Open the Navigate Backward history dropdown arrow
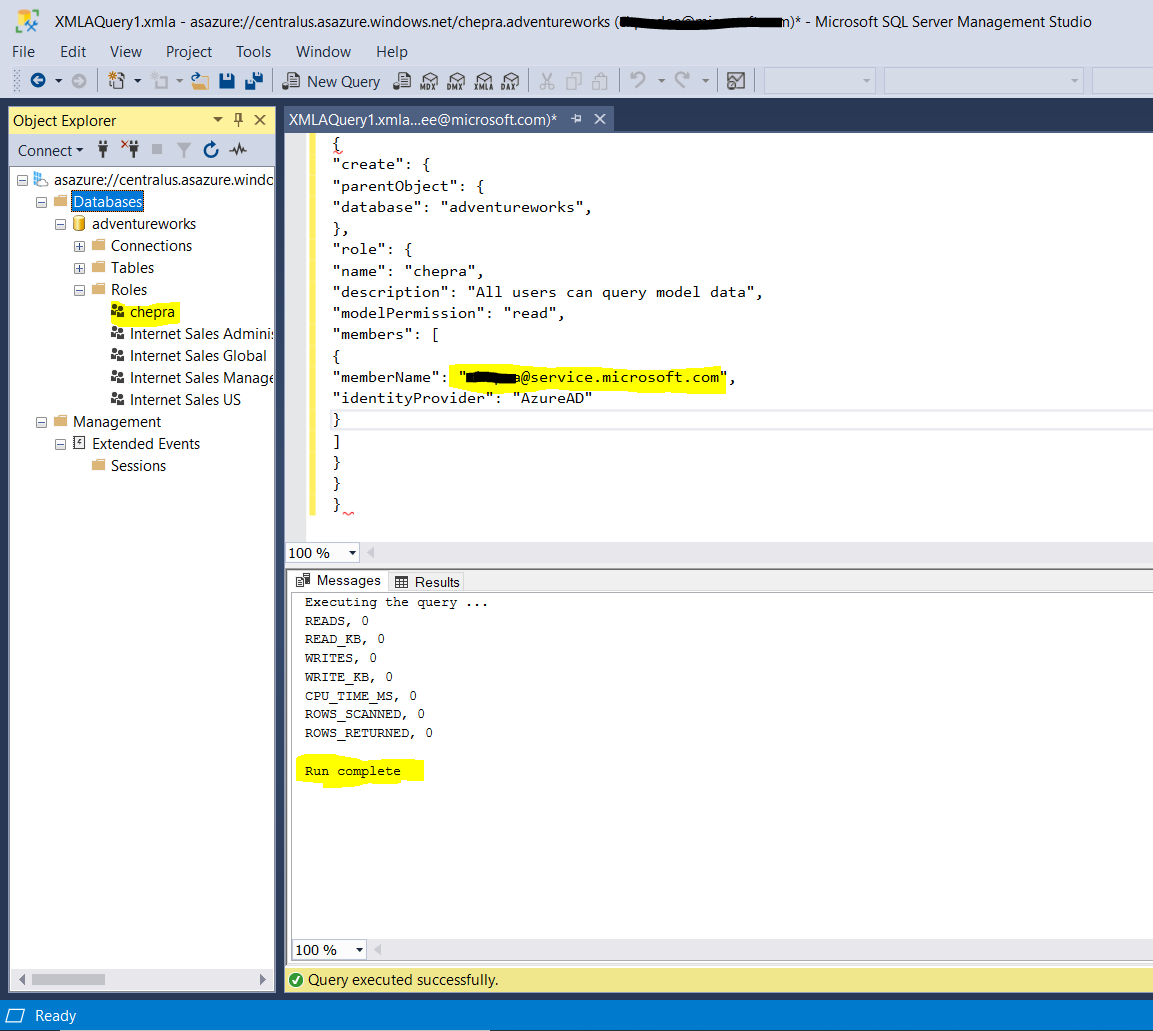Viewport: 1153px width, 1031px height. (x=58, y=81)
